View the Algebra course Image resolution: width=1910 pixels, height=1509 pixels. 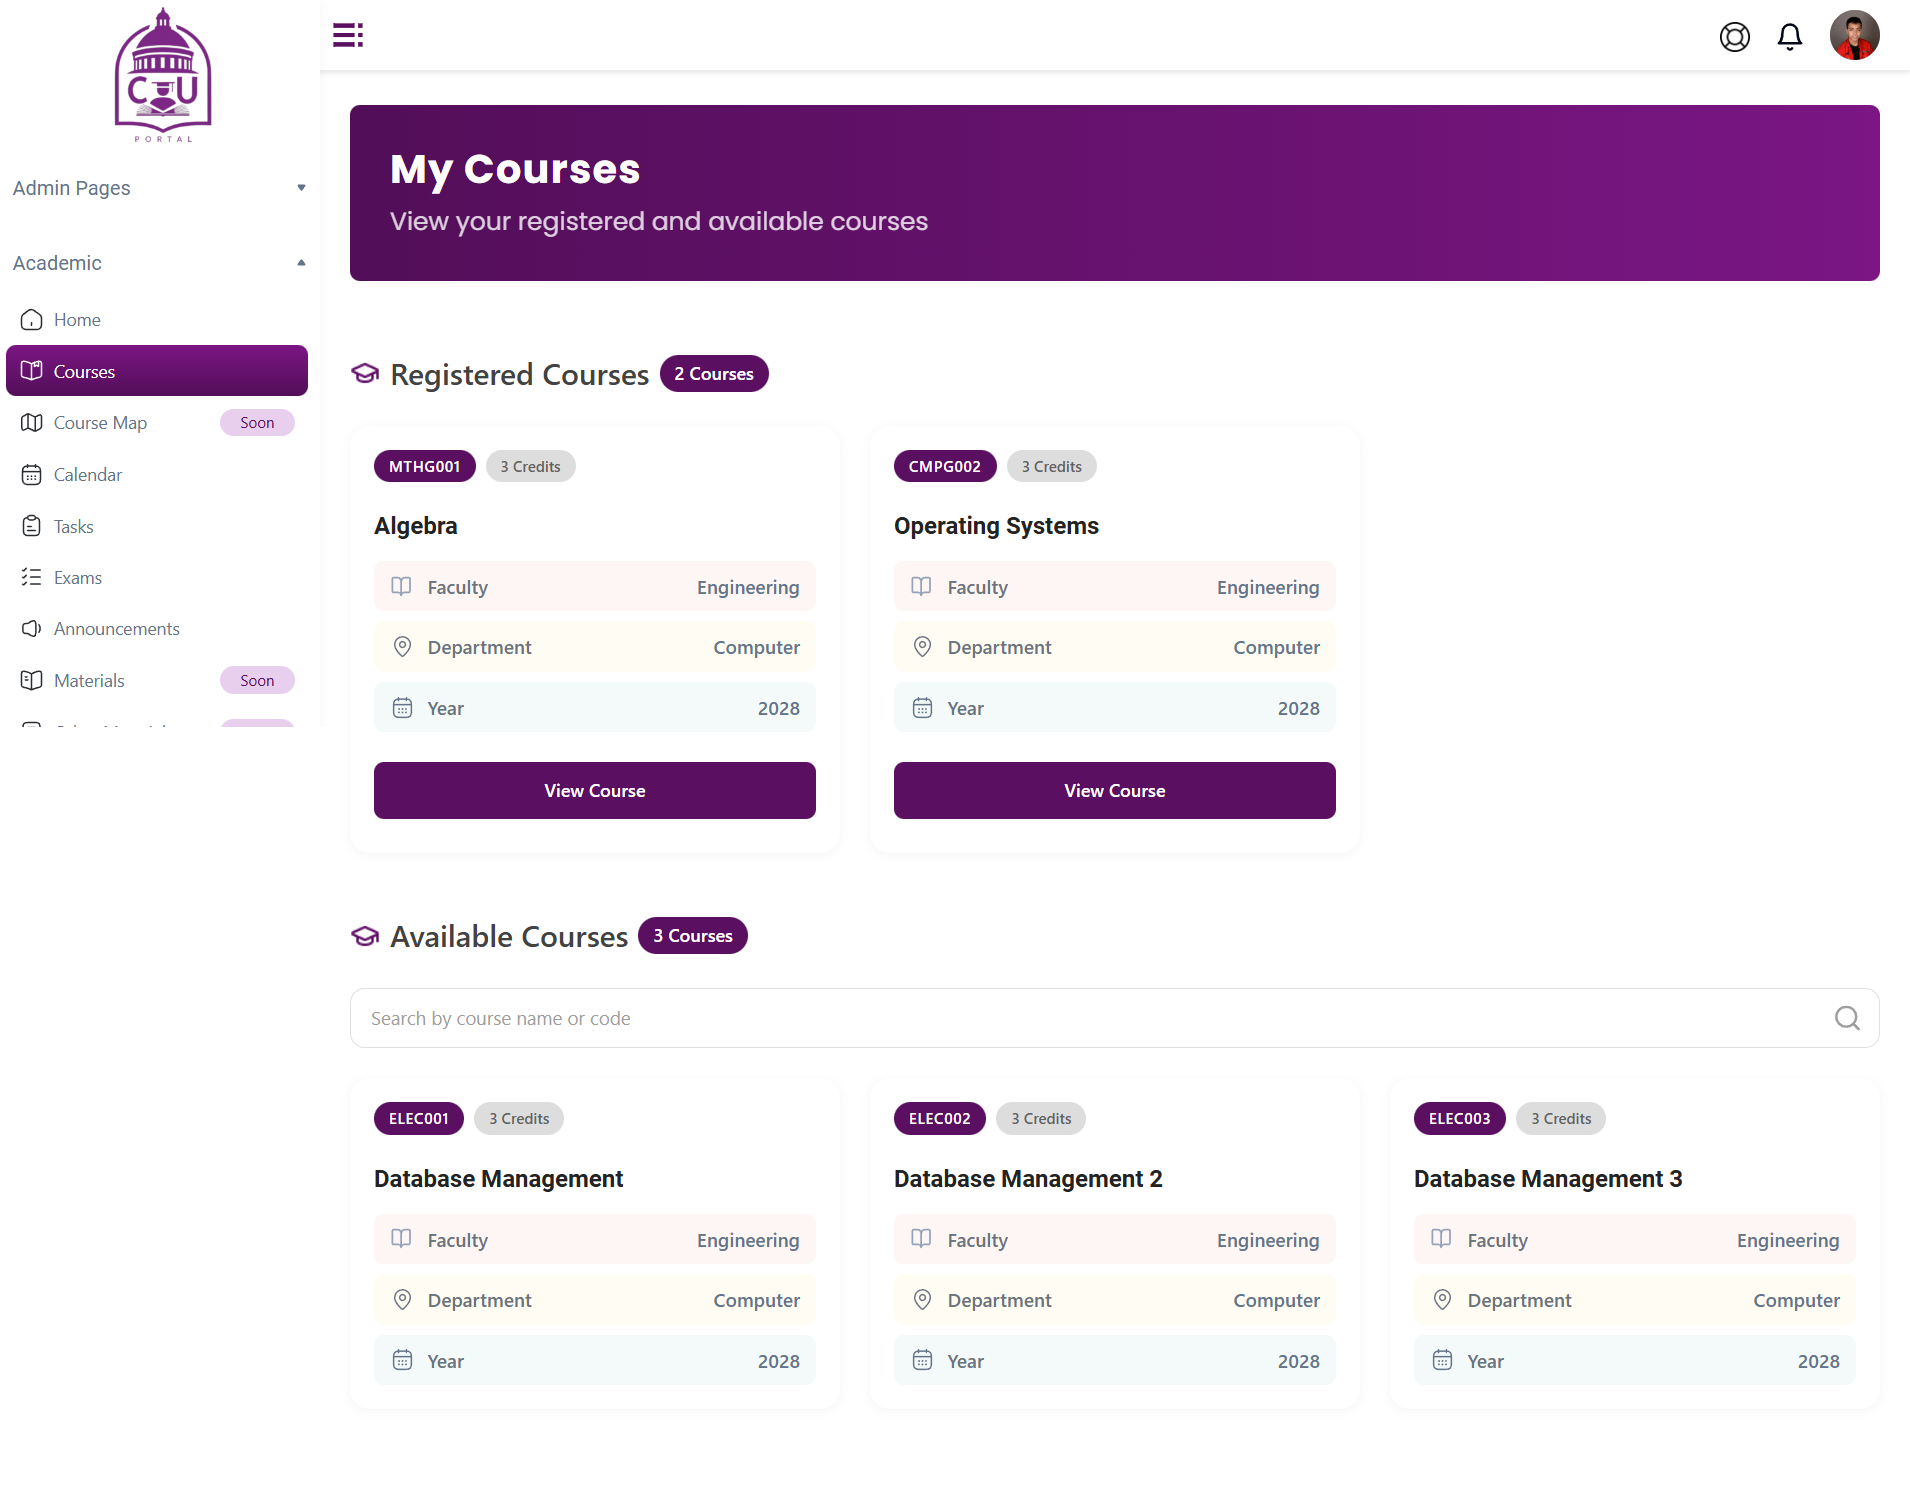click(x=594, y=791)
